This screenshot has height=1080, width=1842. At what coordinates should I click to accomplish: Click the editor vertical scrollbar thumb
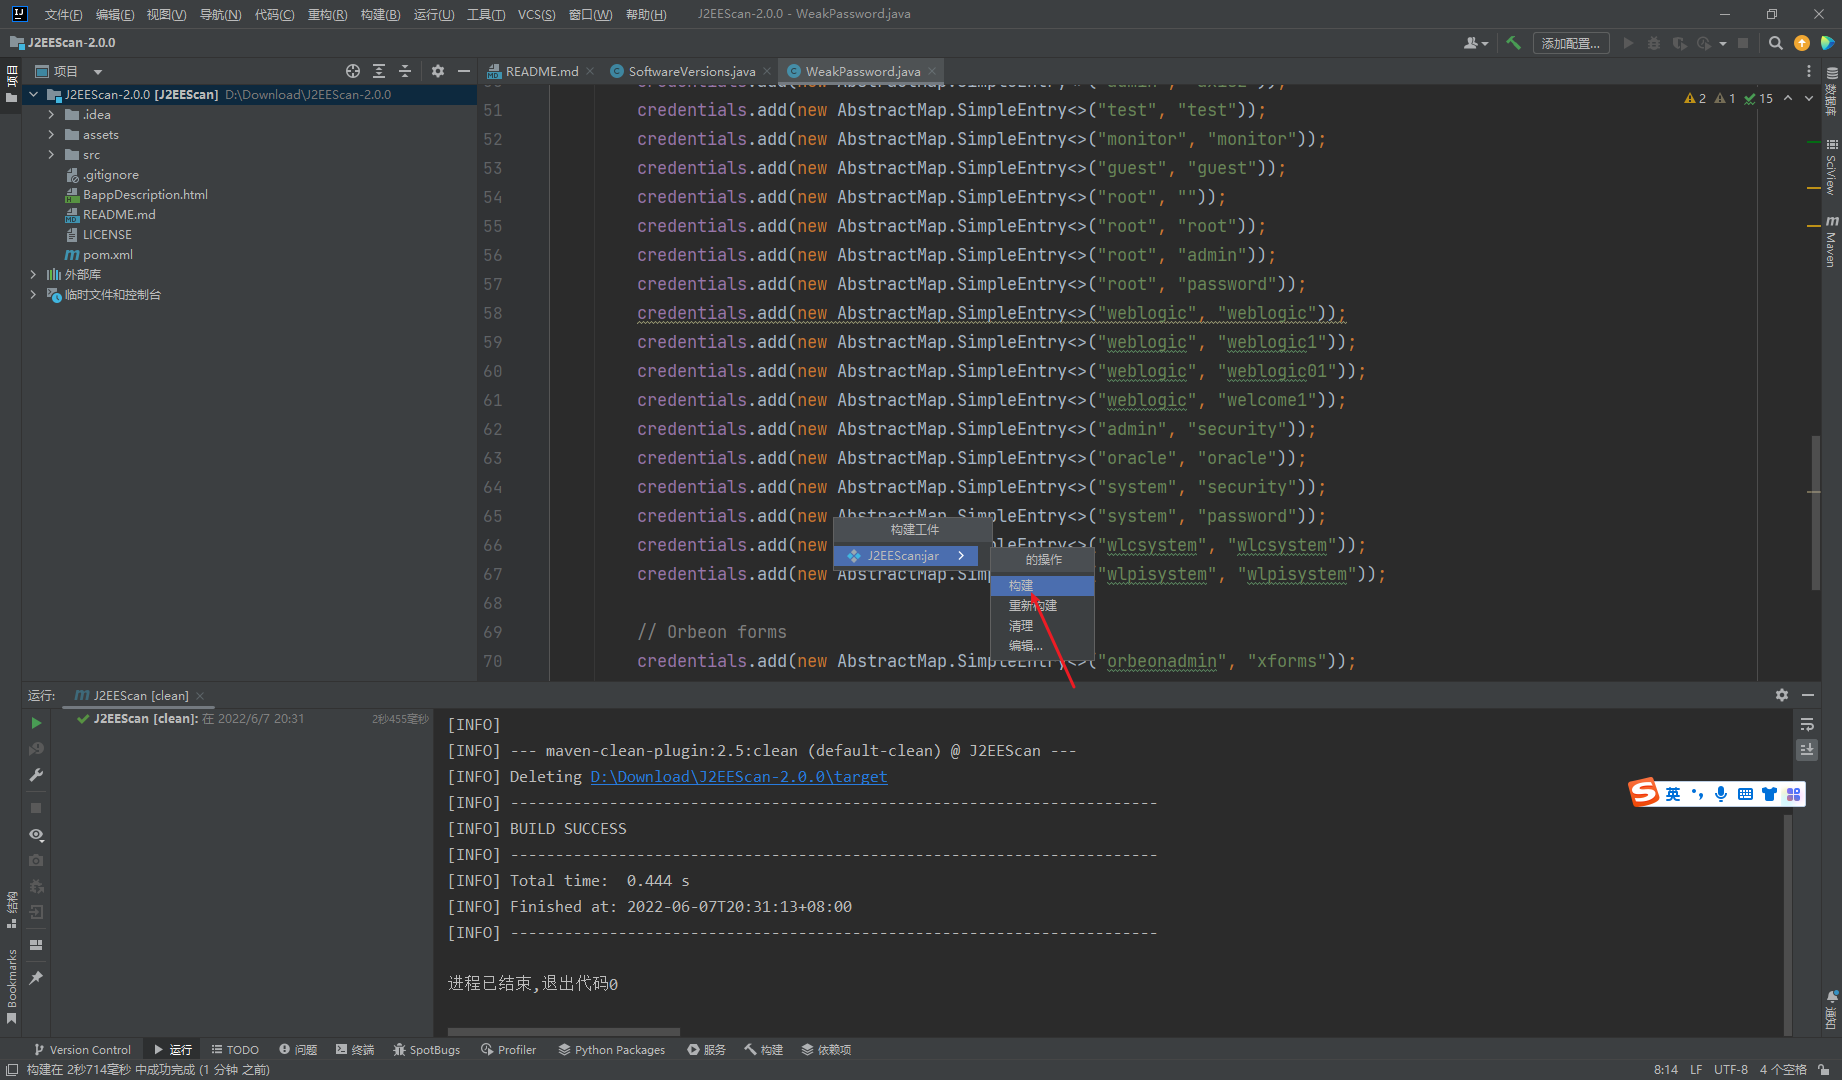pyautogui.click(x=1815, y=512)
